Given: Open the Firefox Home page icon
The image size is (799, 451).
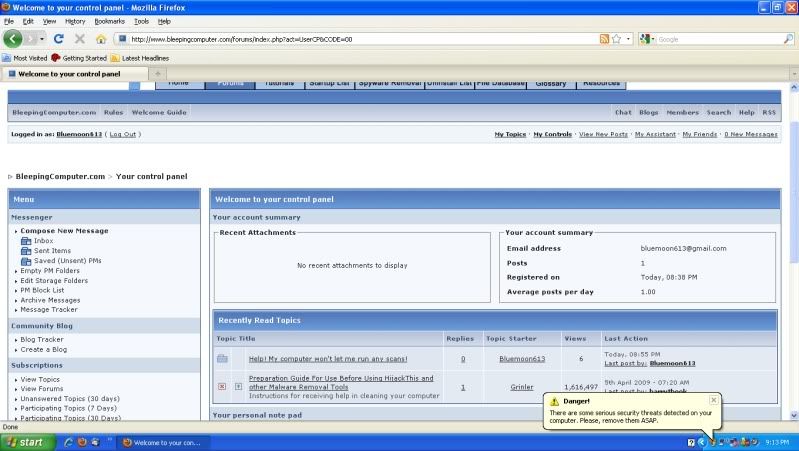Looking at the screenshot, I should coord(101,39).
